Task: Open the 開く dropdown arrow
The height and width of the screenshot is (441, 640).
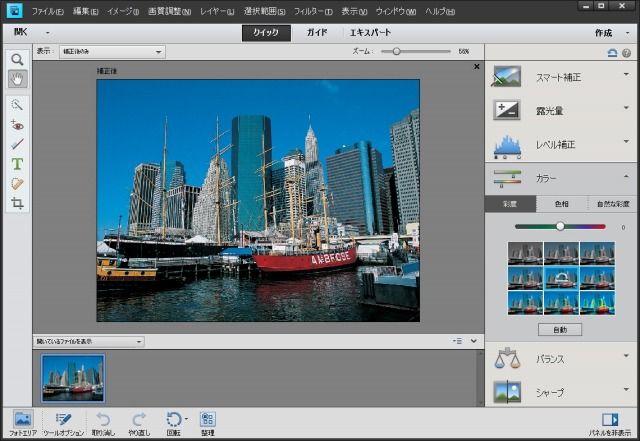Action: [x=48, y=33]
